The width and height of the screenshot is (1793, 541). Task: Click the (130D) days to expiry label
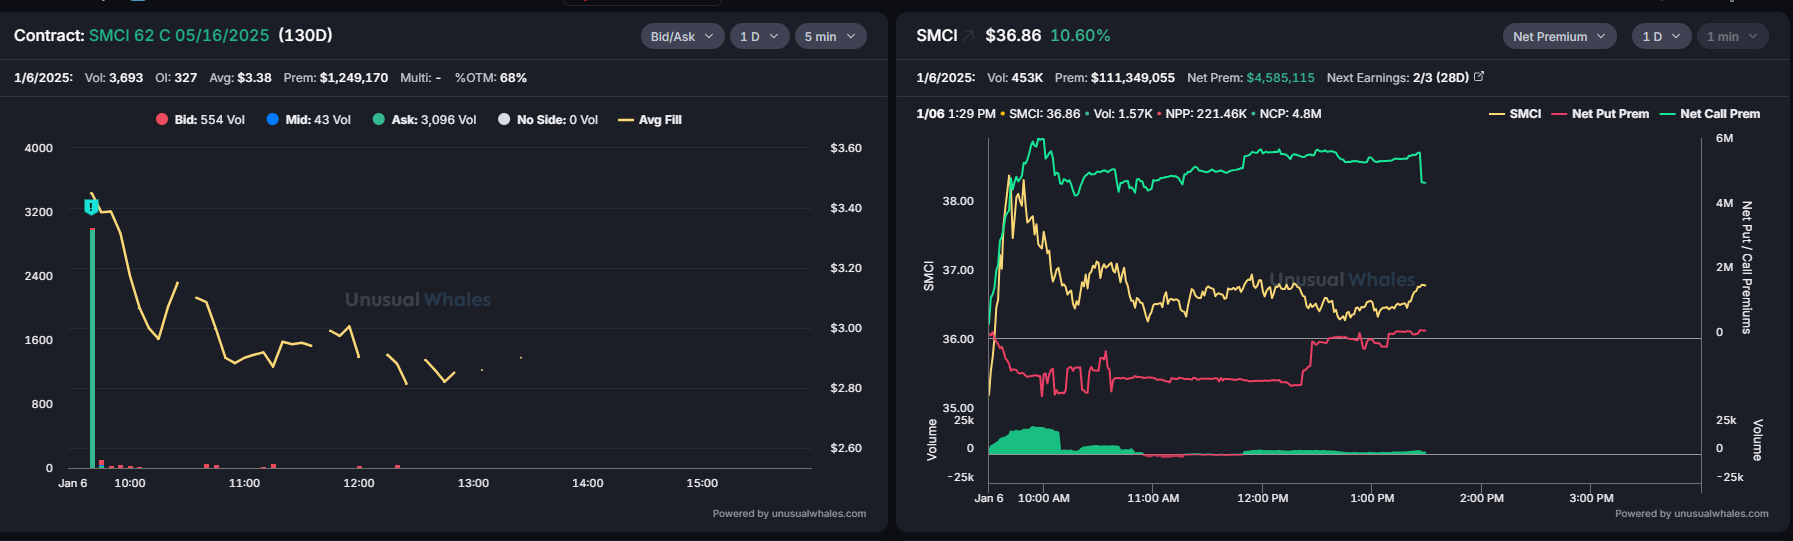click(305, 35)
